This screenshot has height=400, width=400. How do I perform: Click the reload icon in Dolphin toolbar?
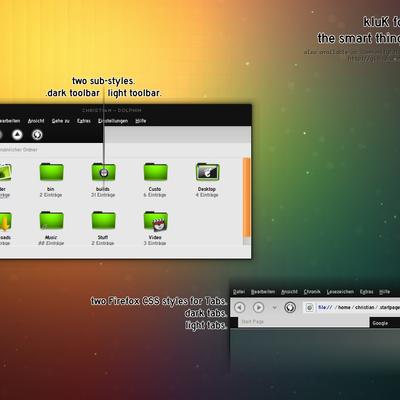click(37, 135)
